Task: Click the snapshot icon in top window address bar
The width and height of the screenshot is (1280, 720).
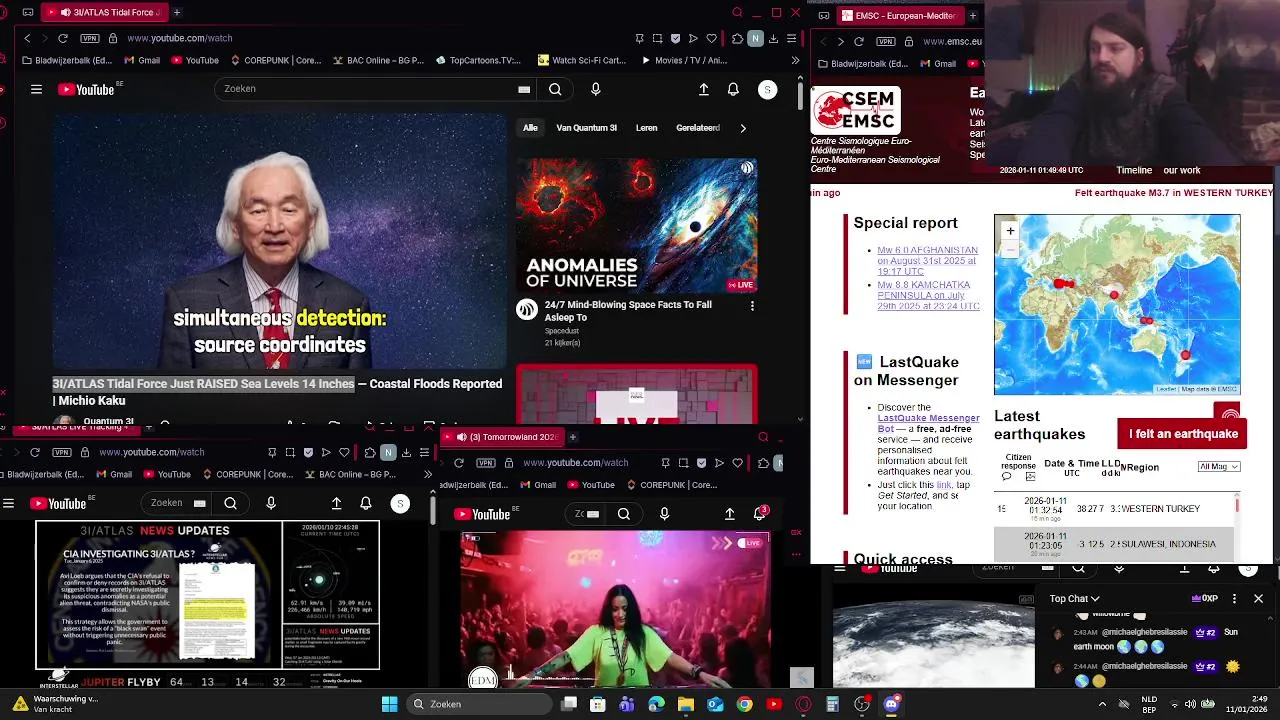Action: (x=657, y=38)
